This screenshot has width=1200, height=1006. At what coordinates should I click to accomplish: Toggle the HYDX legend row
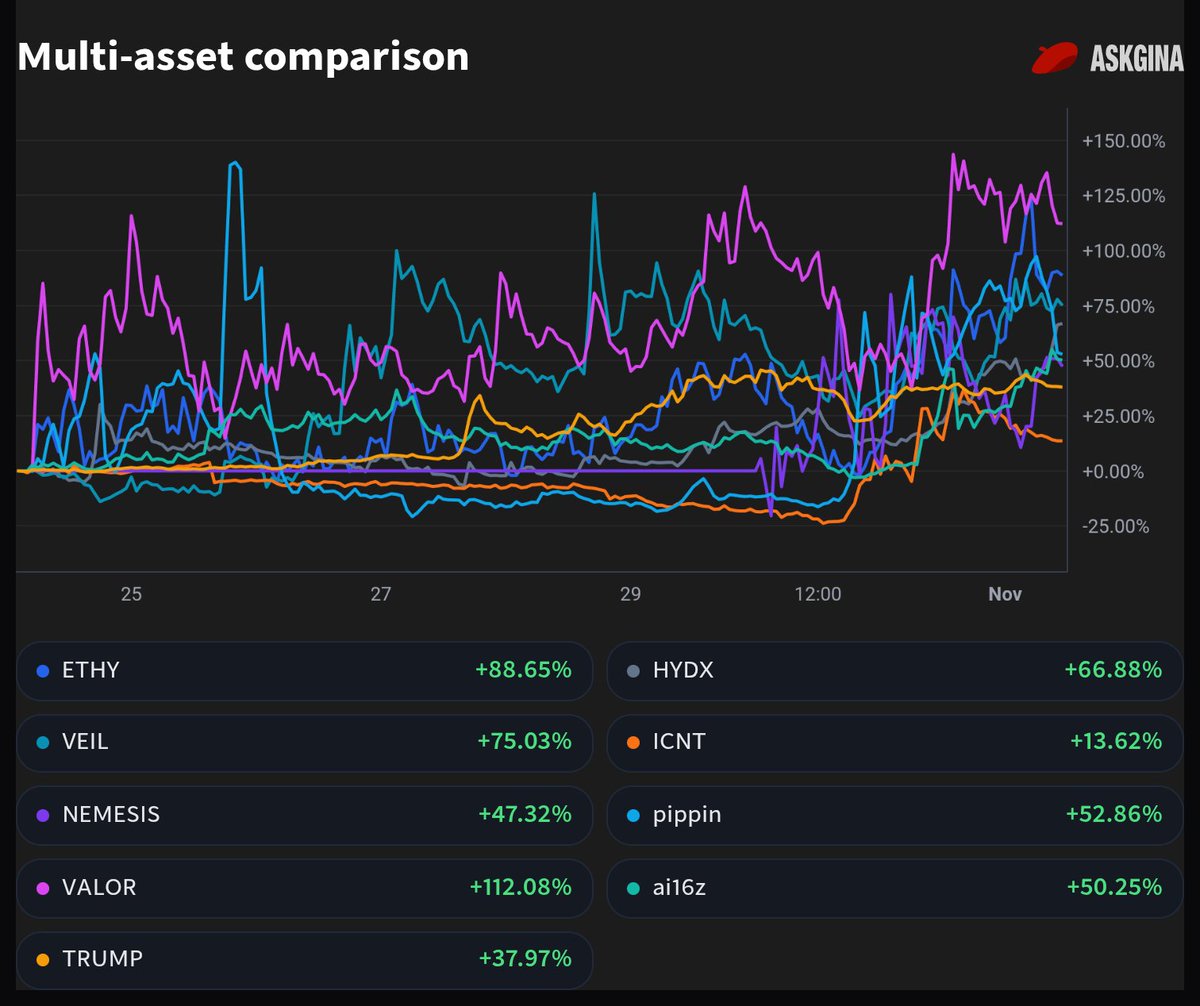pyautogui.click(x=894, y=670)
